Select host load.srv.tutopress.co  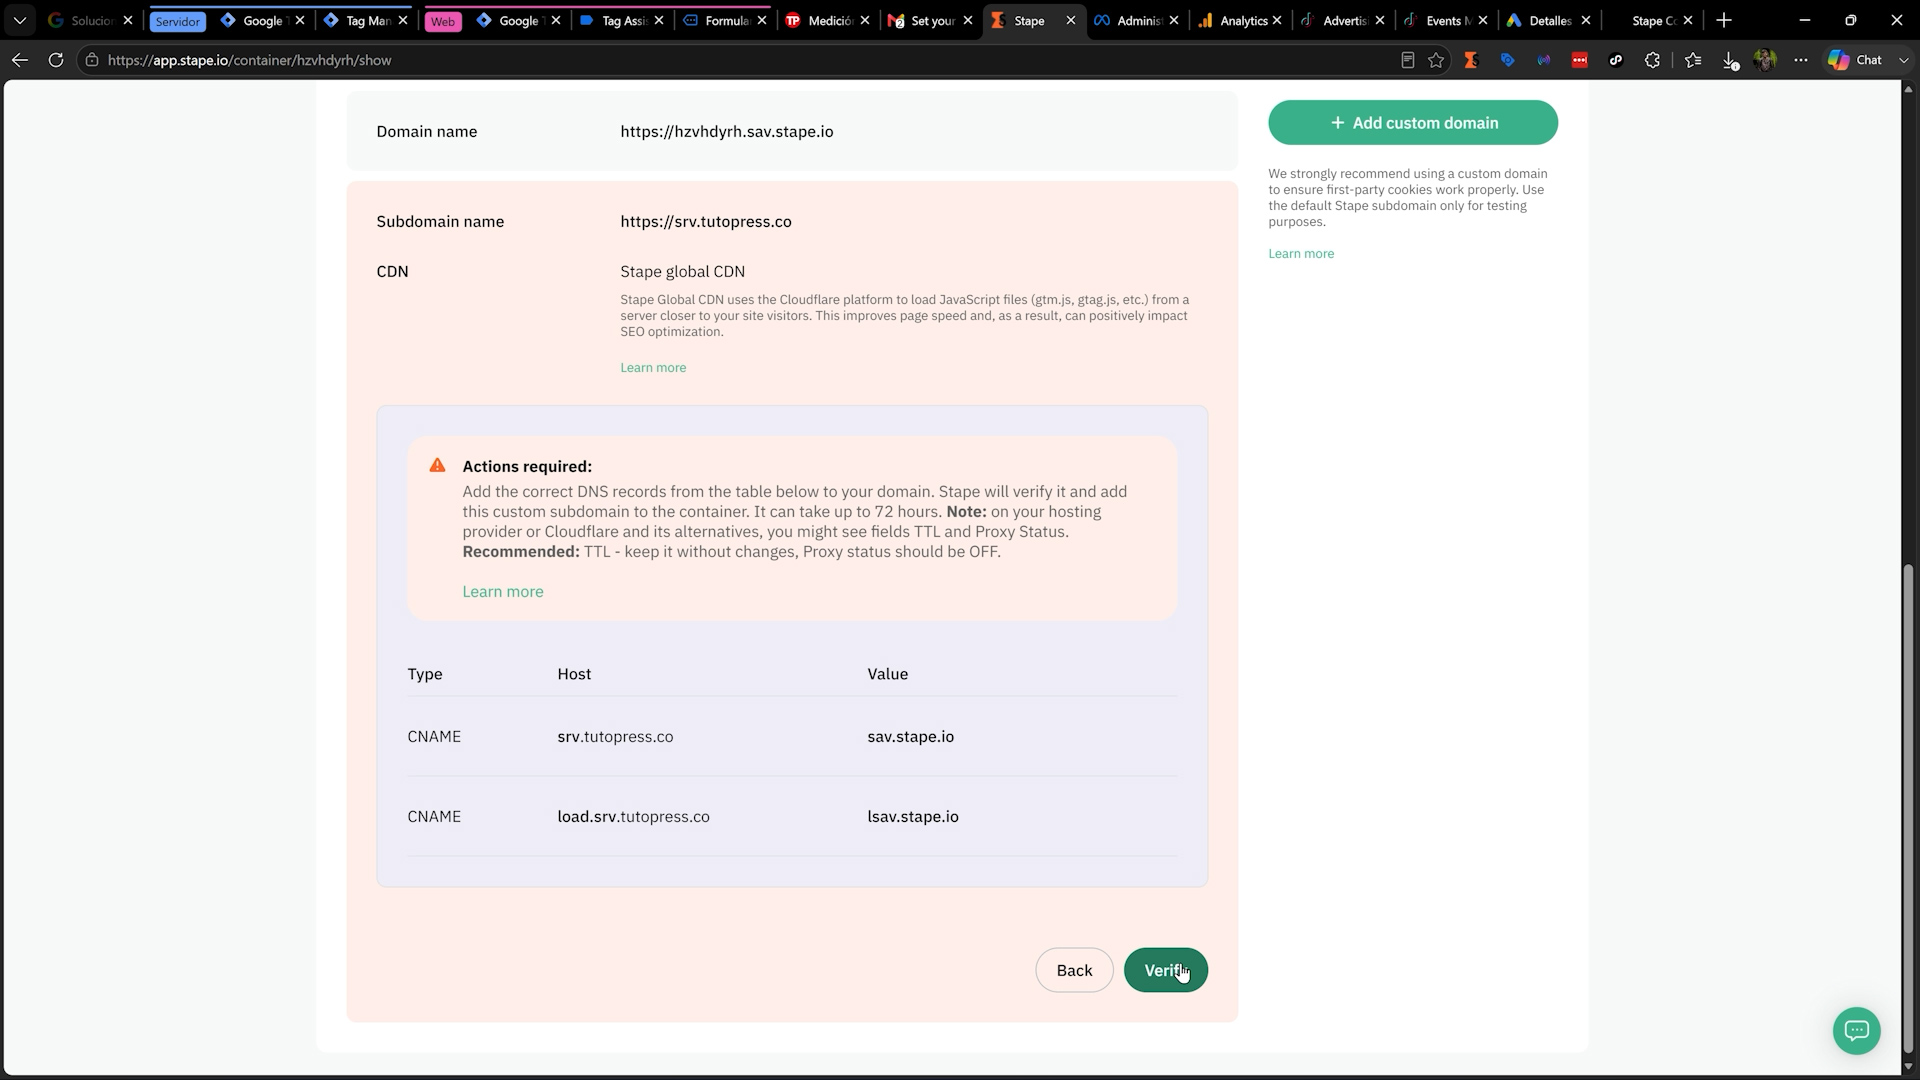coord(633,817)
